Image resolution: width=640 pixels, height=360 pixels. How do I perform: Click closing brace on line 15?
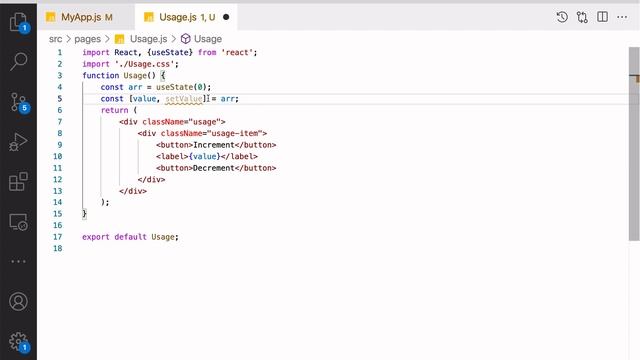84,213
